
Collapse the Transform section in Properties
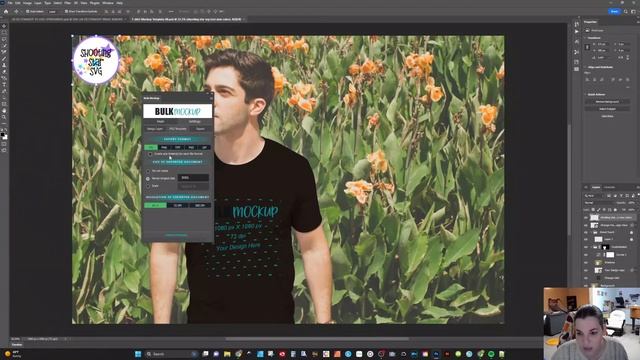tap(586, 38)
